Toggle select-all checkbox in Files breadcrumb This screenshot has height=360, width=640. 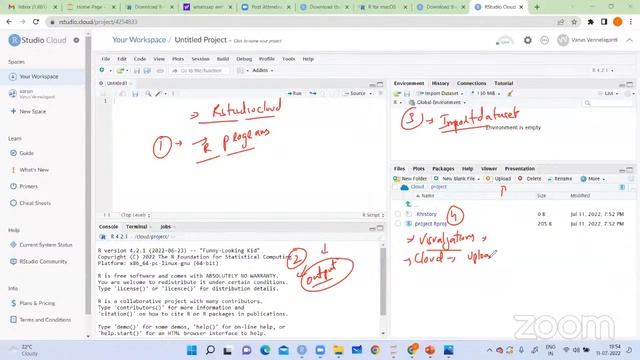click(395, 187)
